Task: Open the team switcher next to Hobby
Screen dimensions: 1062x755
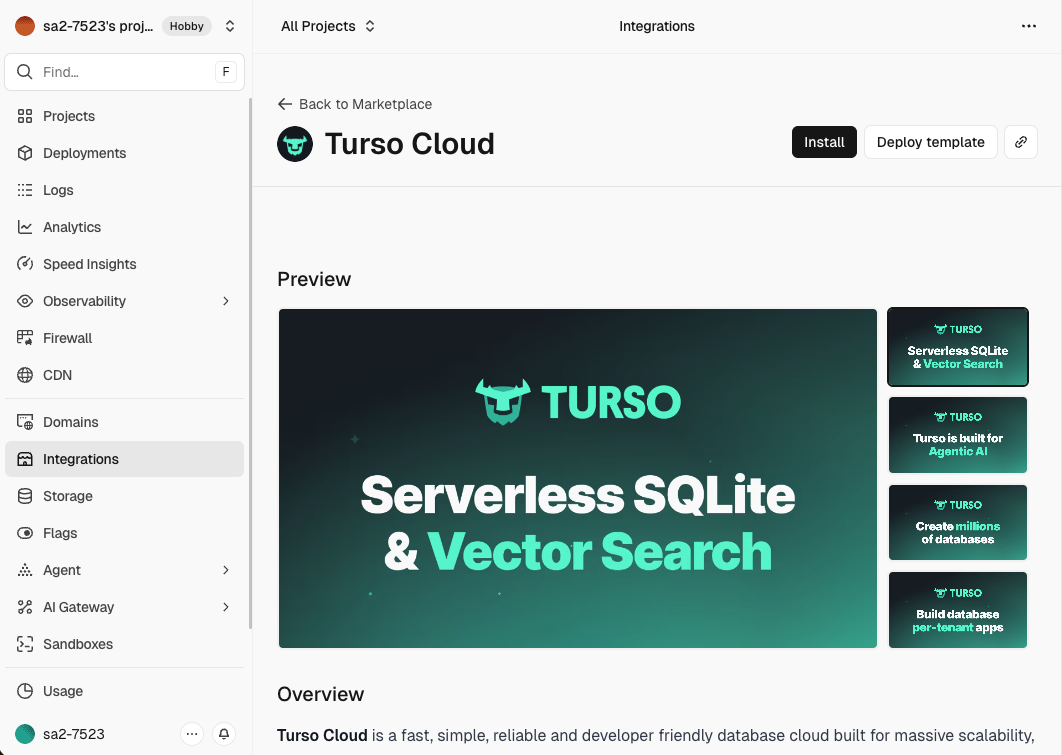Action: click(x=230, y=26)
